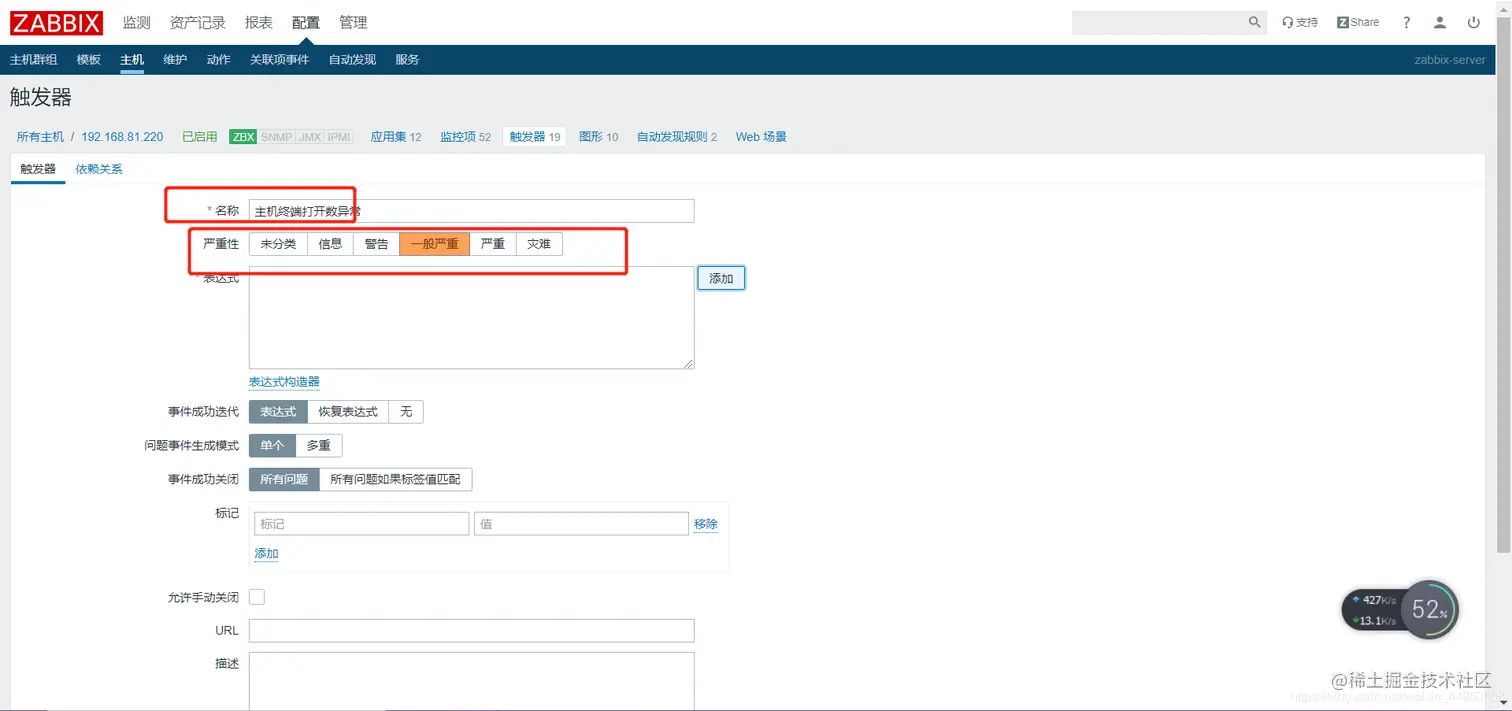Select severity 未分类
This screenshot has width=1512, height=711.
(x=278, y=244)
